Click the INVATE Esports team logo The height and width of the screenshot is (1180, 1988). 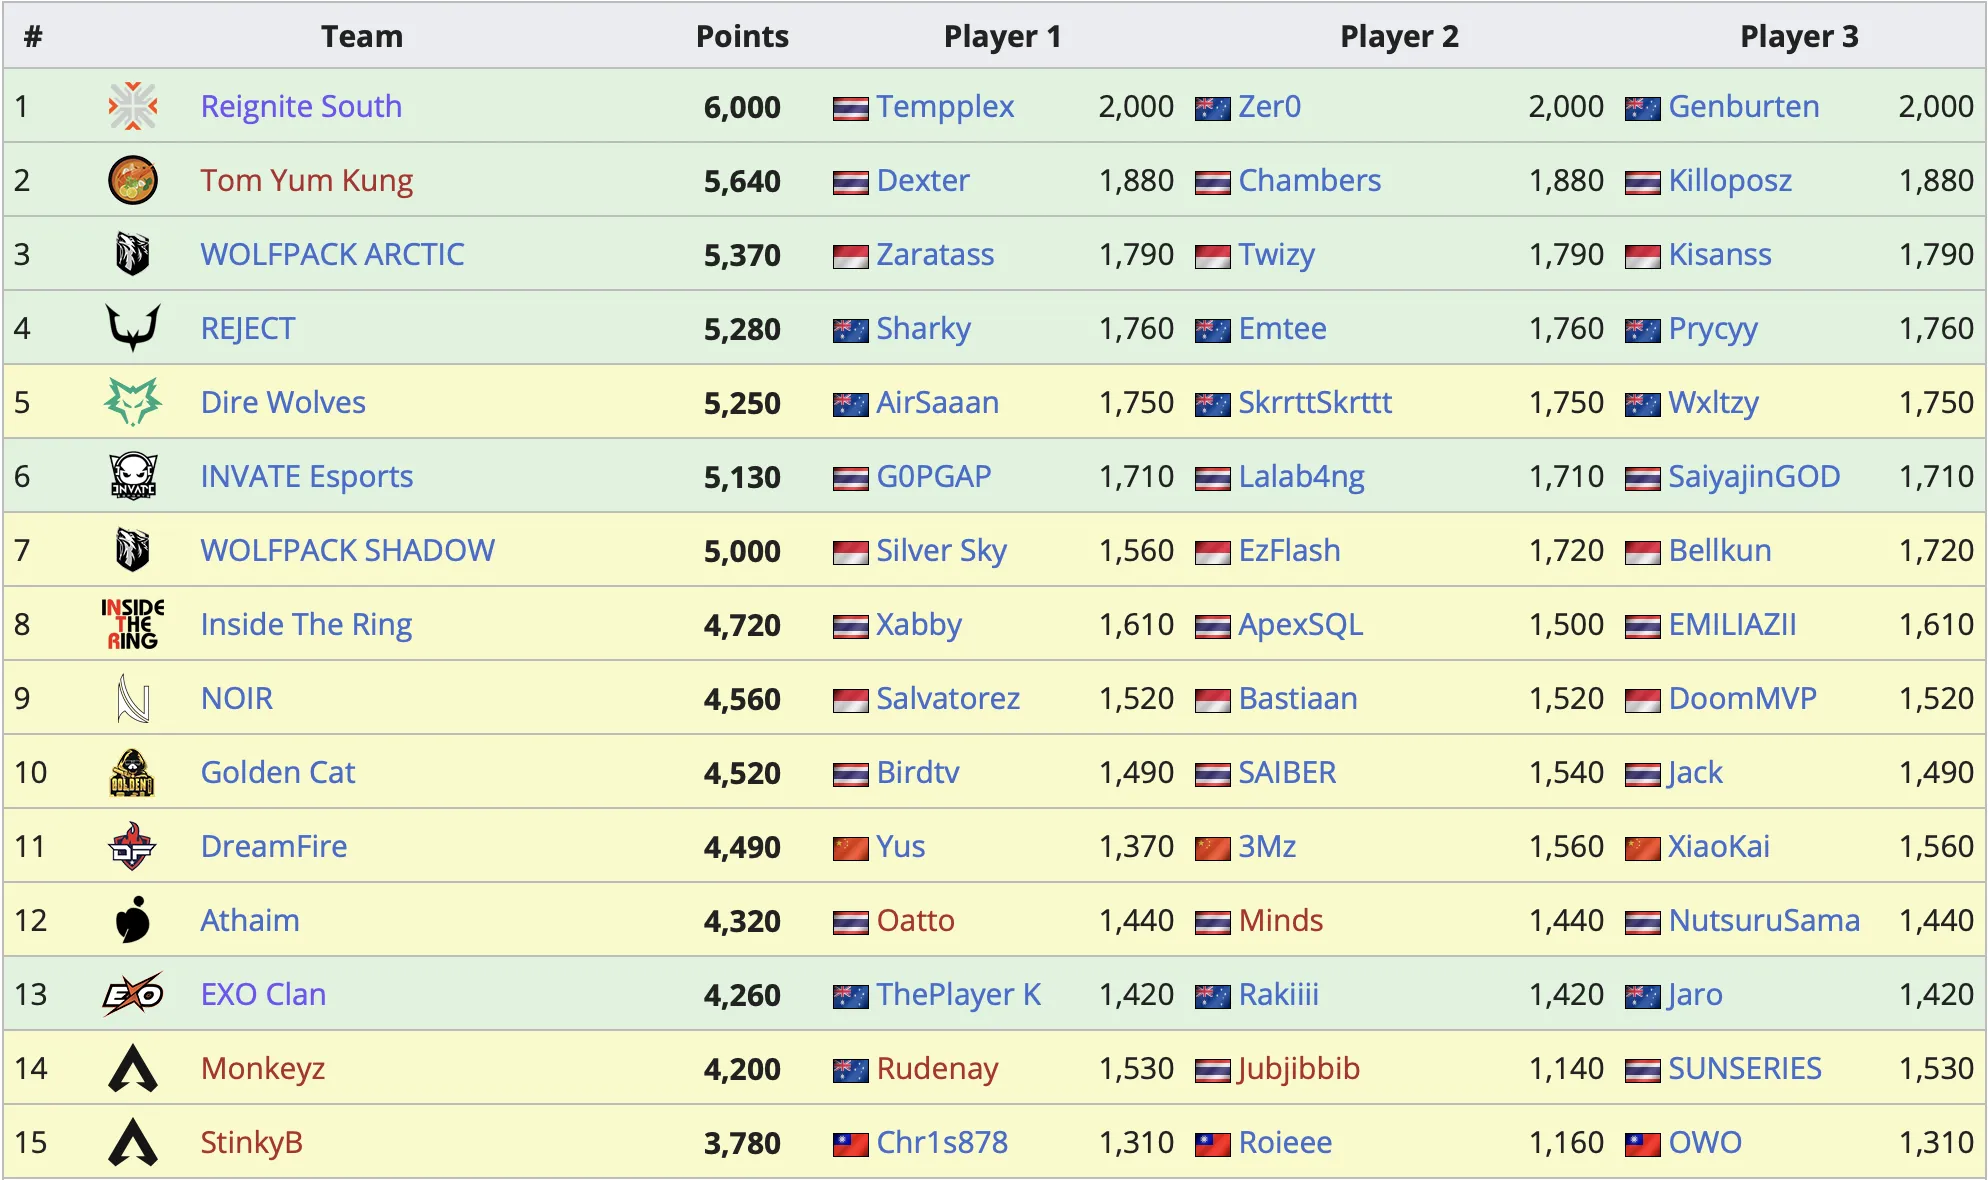click(x=132, y=476)
